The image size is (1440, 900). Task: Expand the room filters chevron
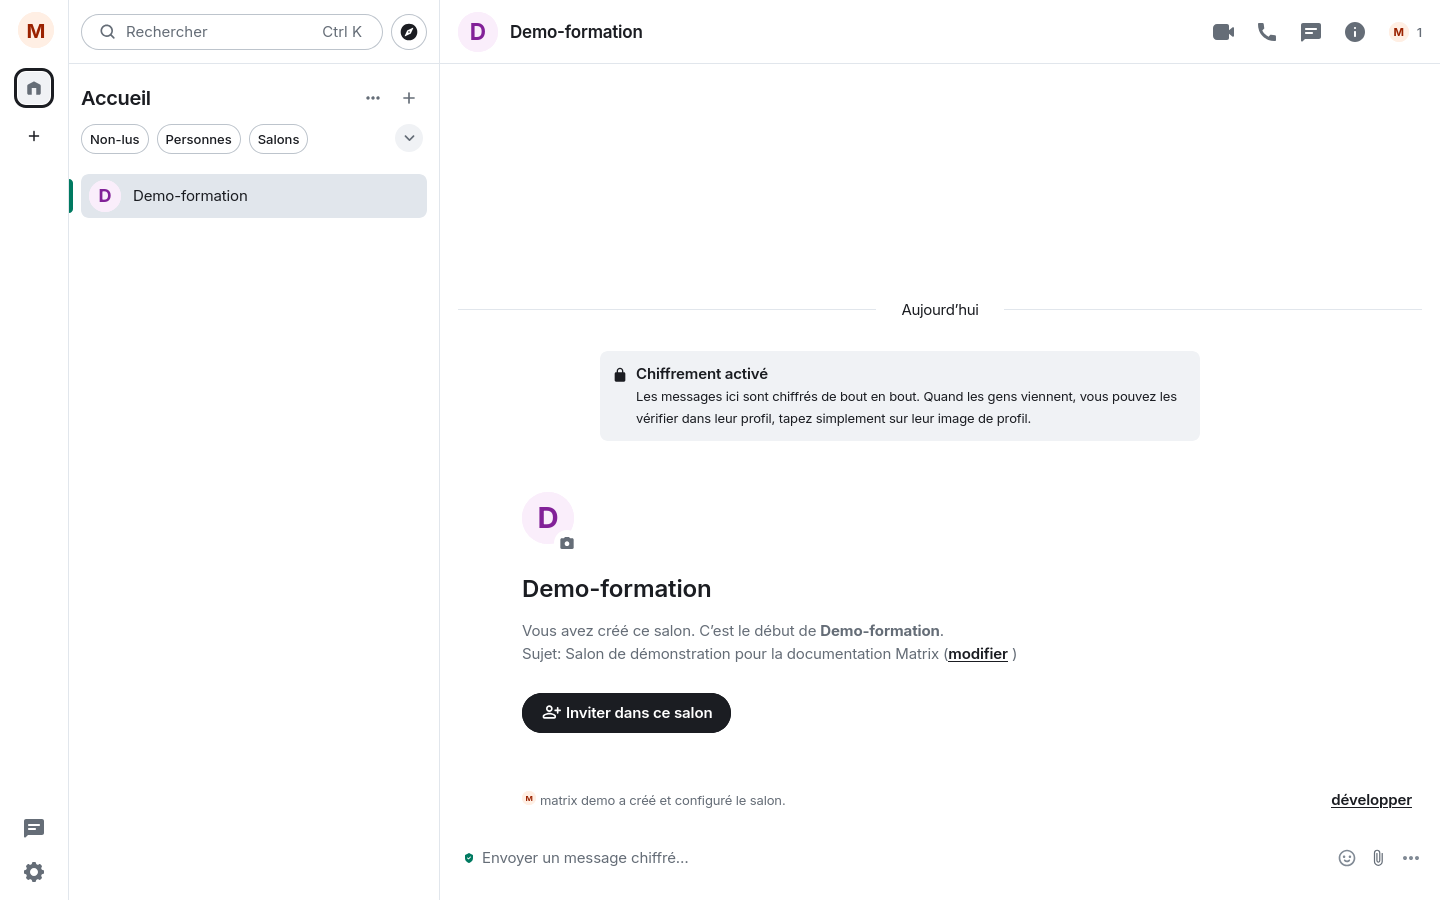coord(409,138)
